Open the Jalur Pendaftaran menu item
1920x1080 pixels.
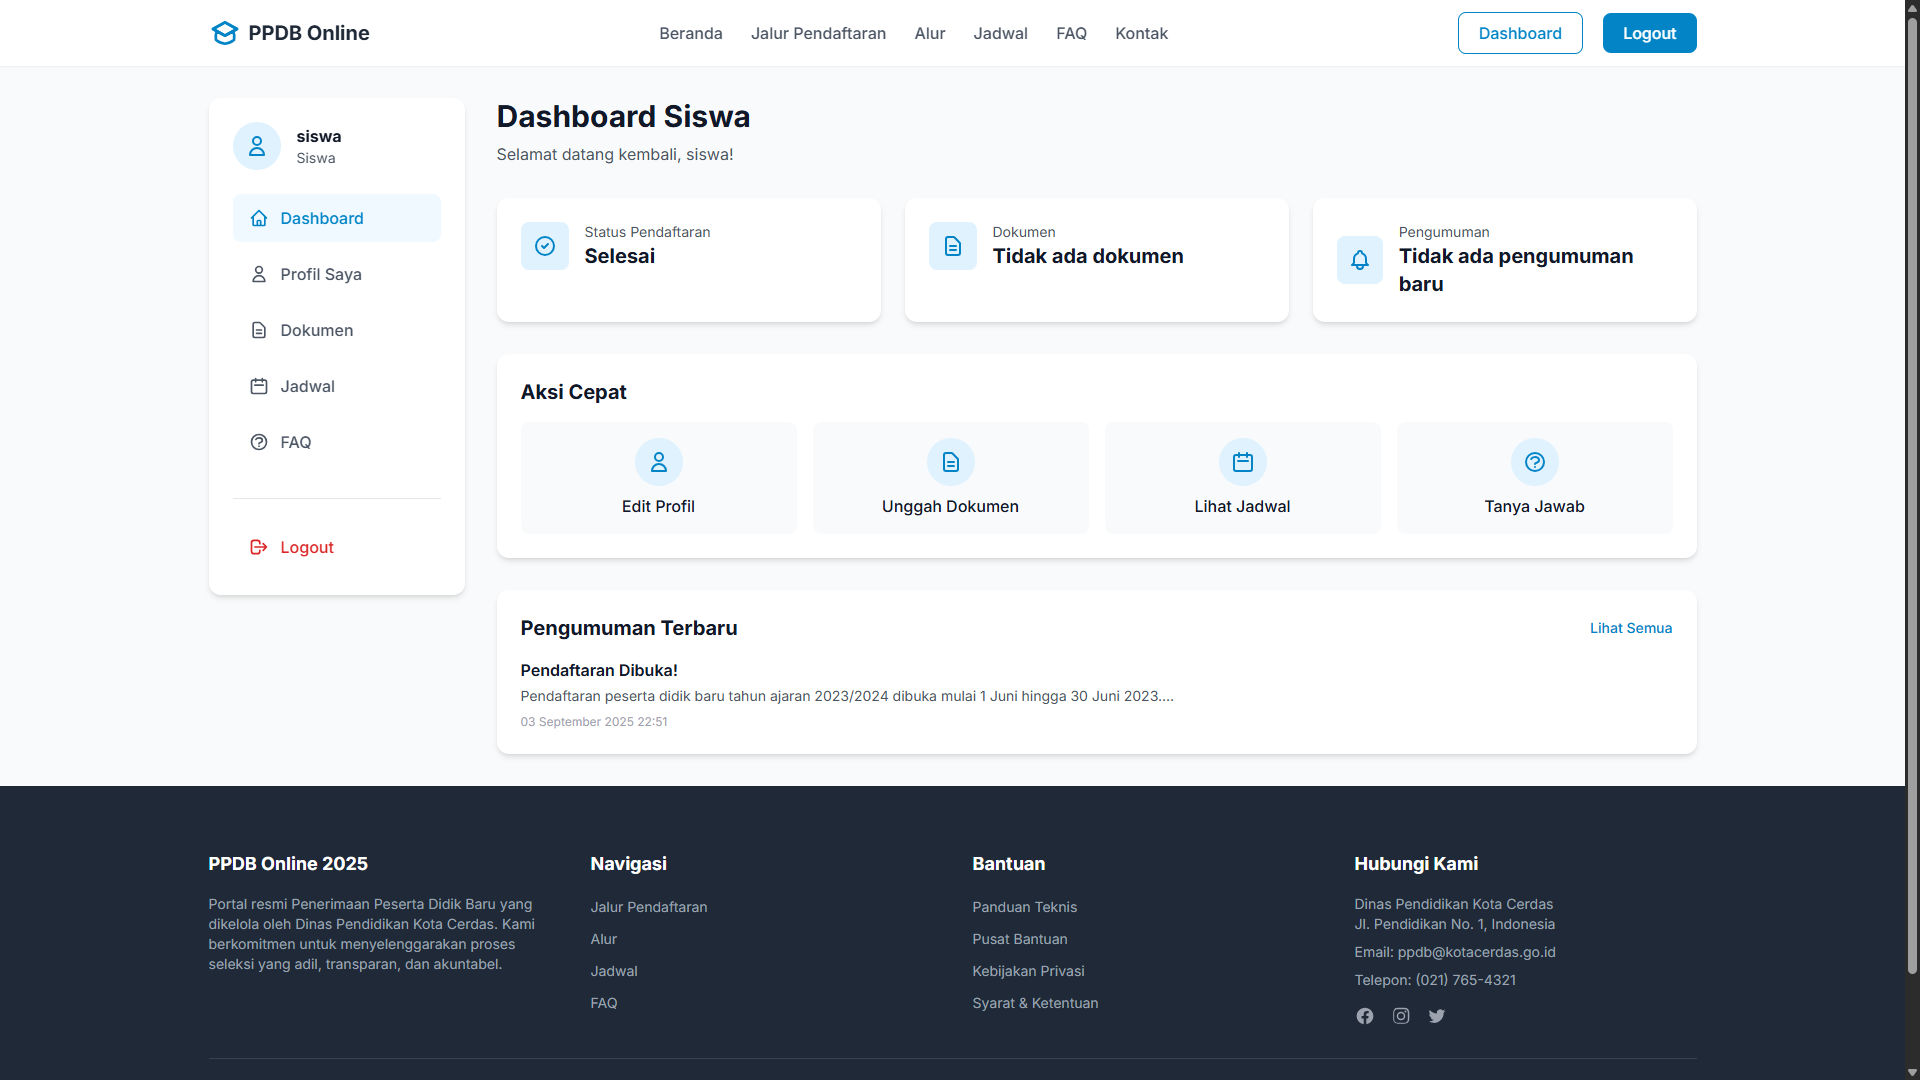pyautogui.click(x=818, y=33)
